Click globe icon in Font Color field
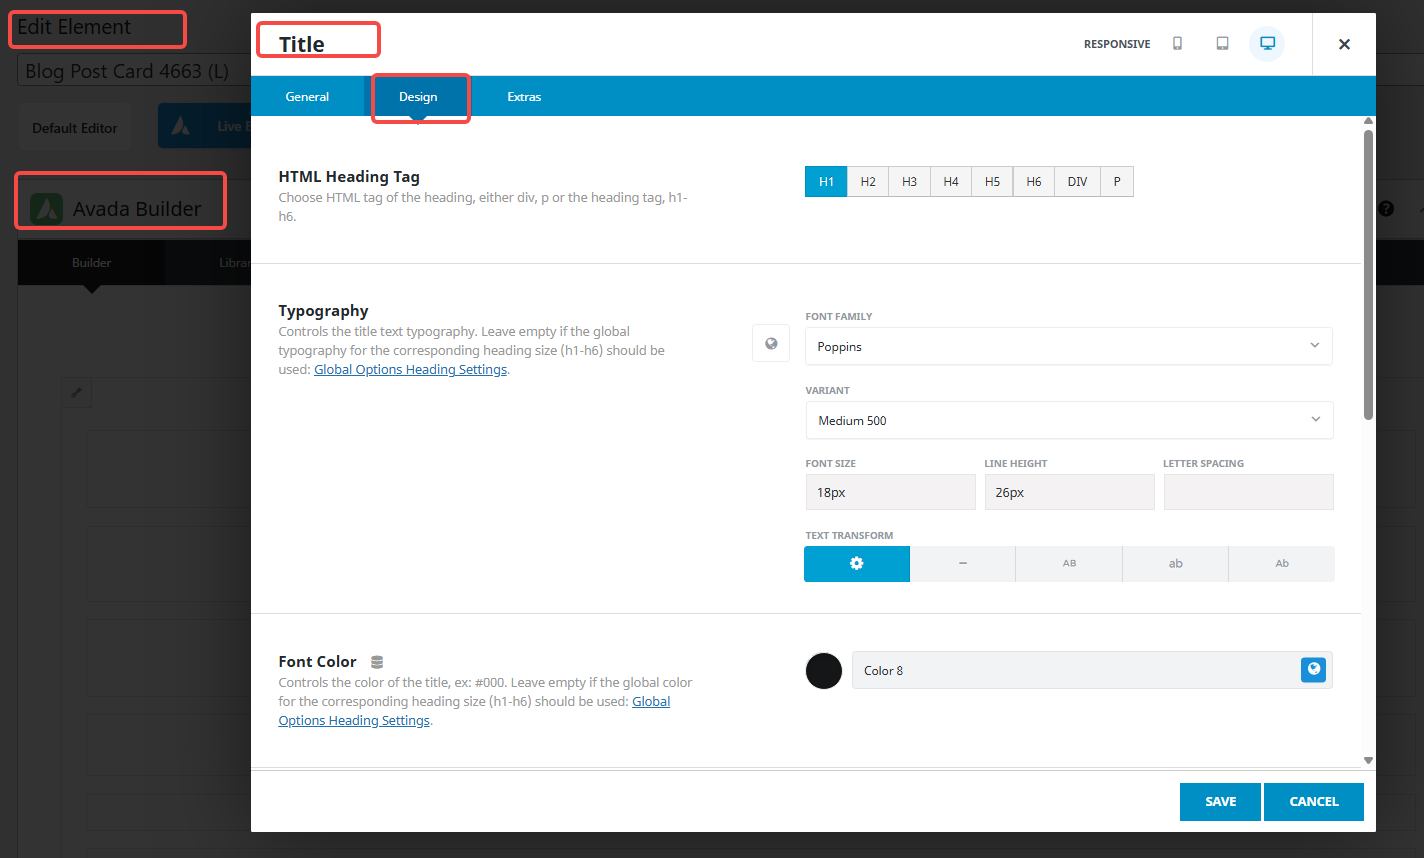This screenshot has height=858, width=1424. (1313, 670)
